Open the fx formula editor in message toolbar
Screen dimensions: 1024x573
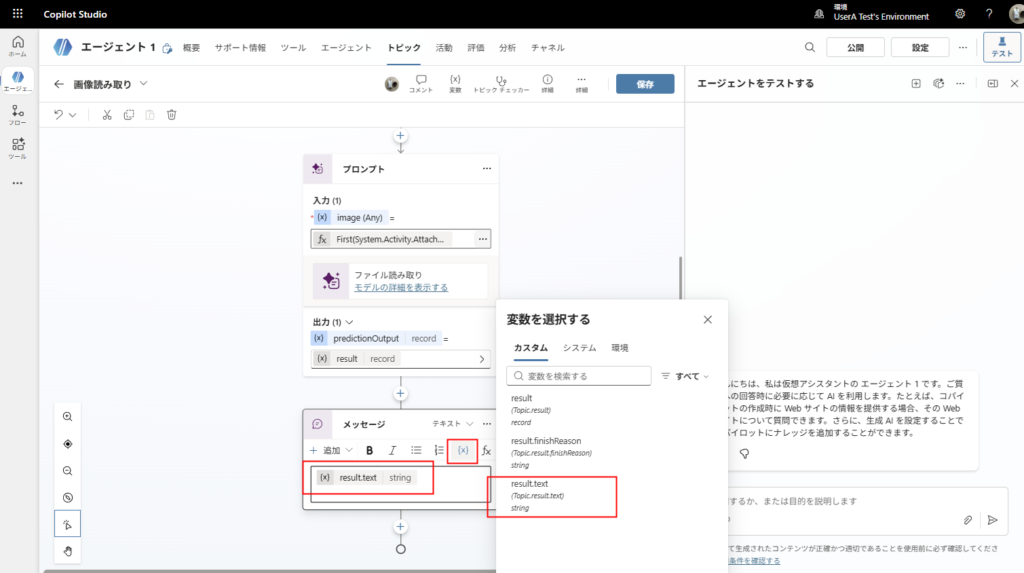[x=487, y=450]
